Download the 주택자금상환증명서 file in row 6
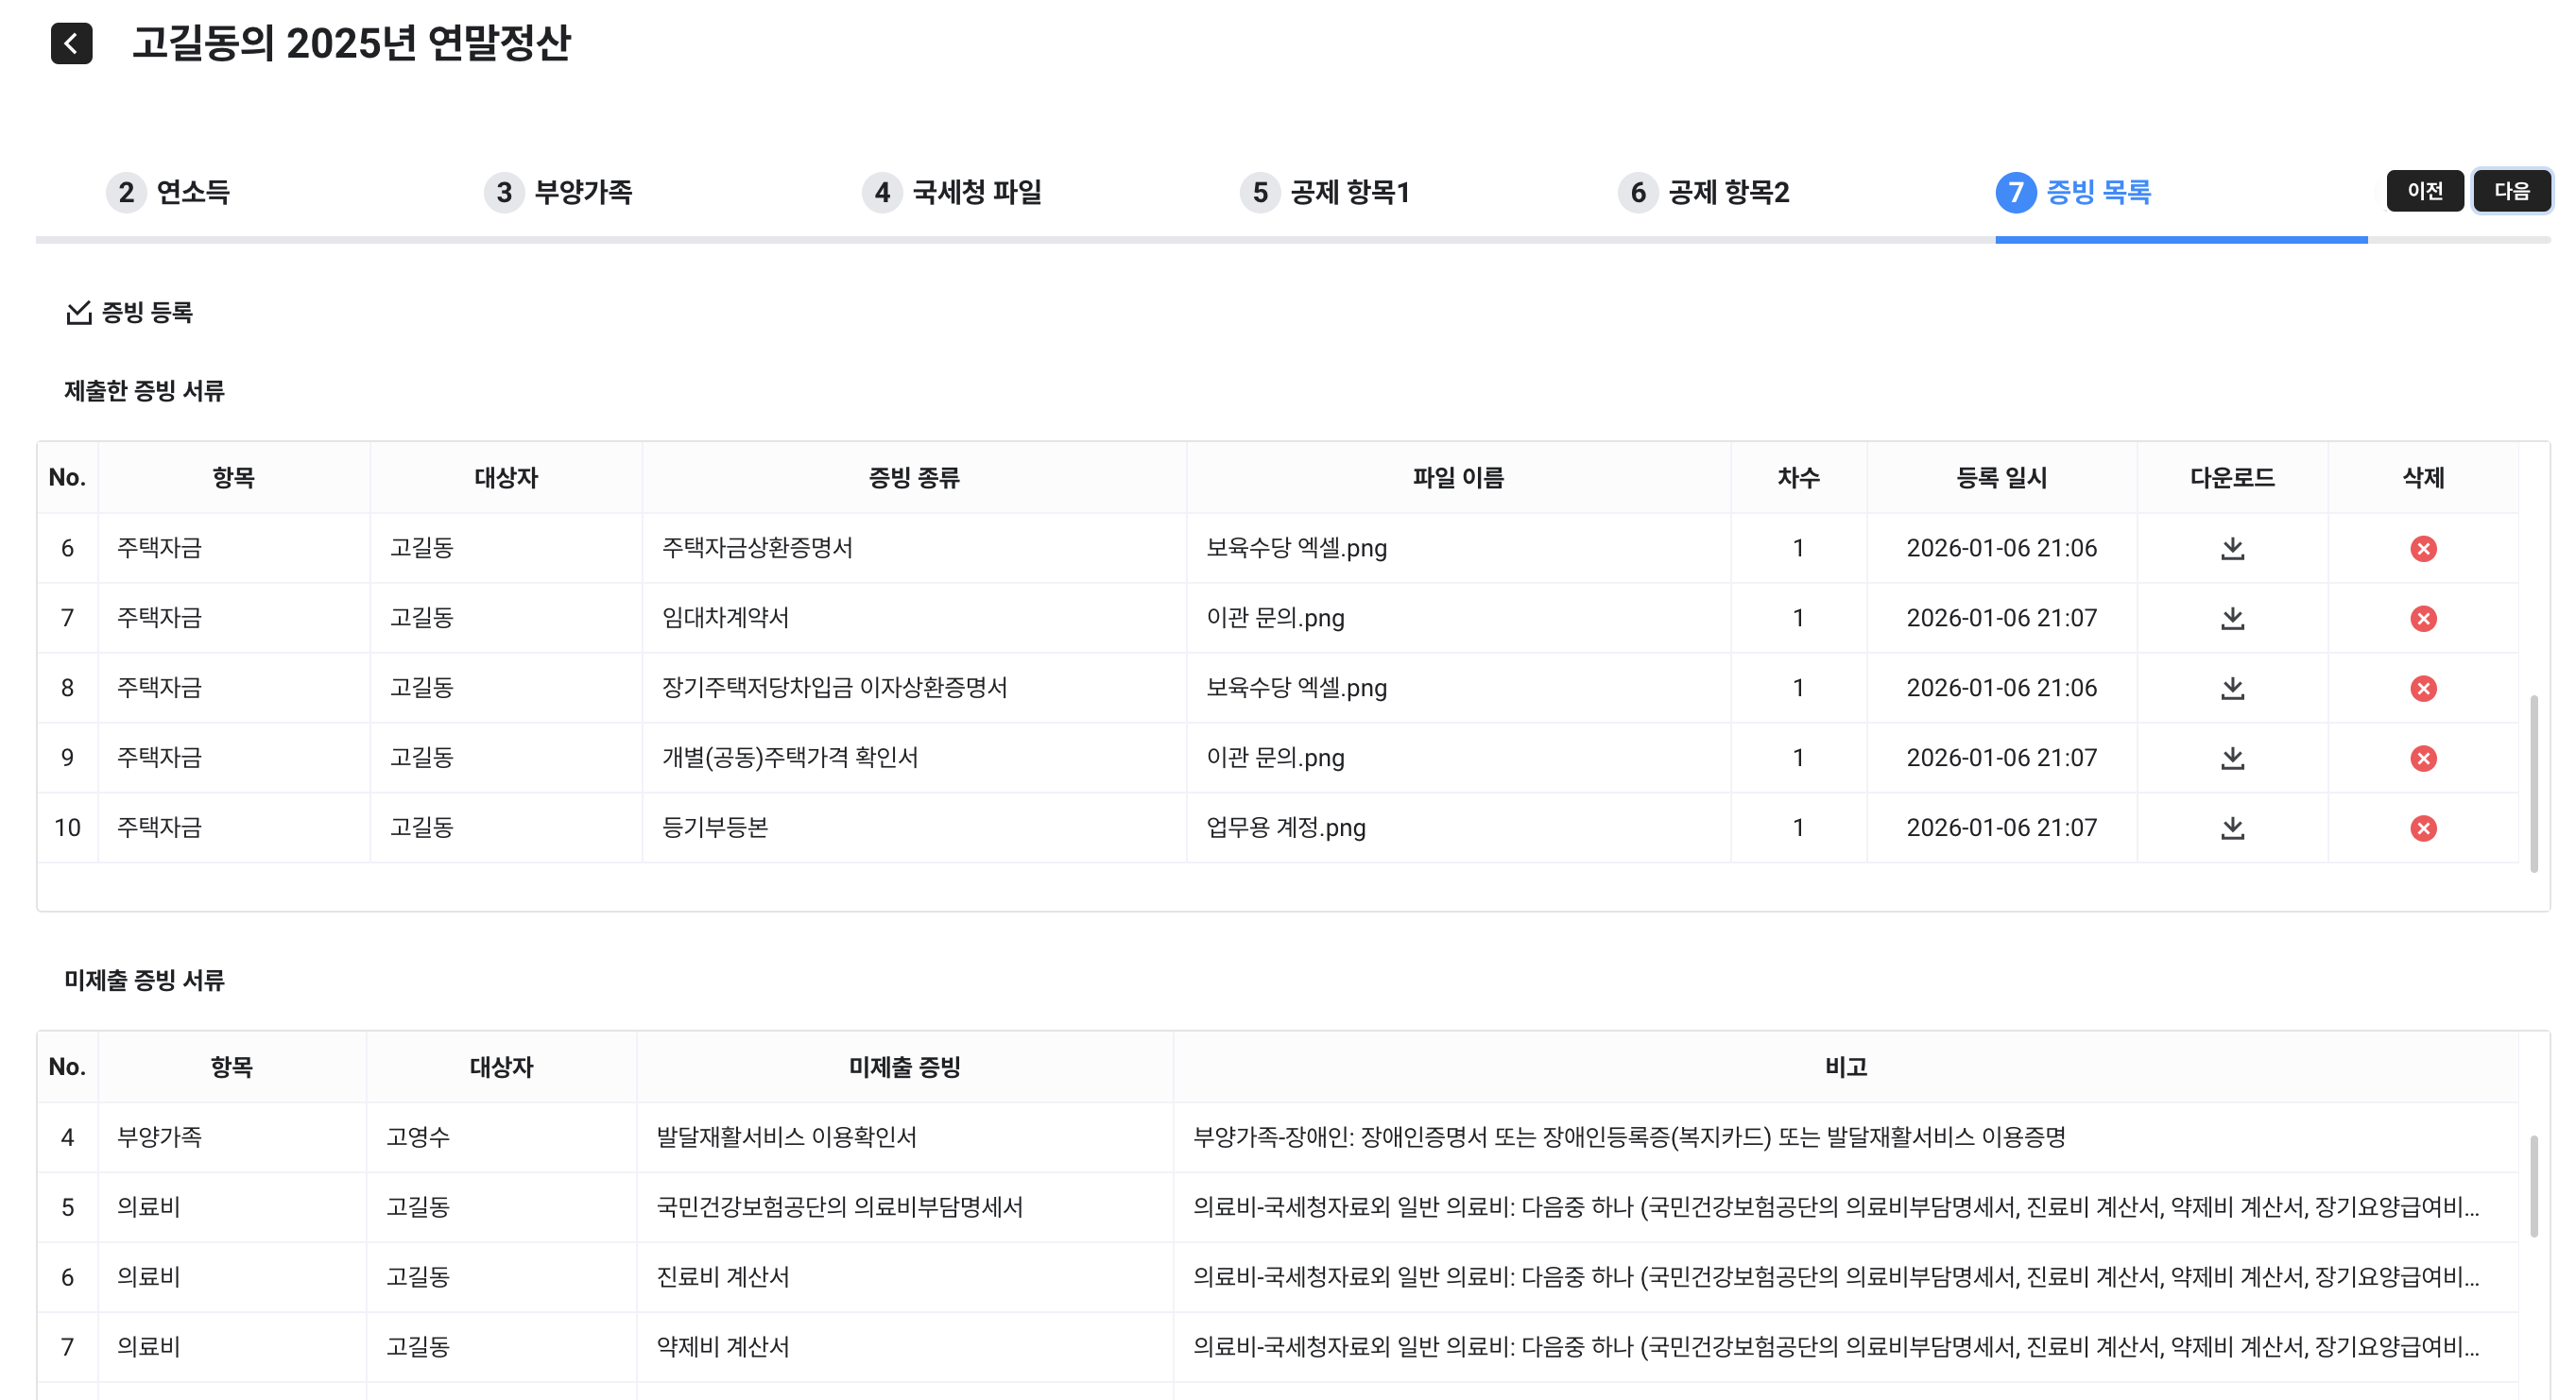The width and height of the screenshot is (2576, 1400). (x=2232, y=548)
